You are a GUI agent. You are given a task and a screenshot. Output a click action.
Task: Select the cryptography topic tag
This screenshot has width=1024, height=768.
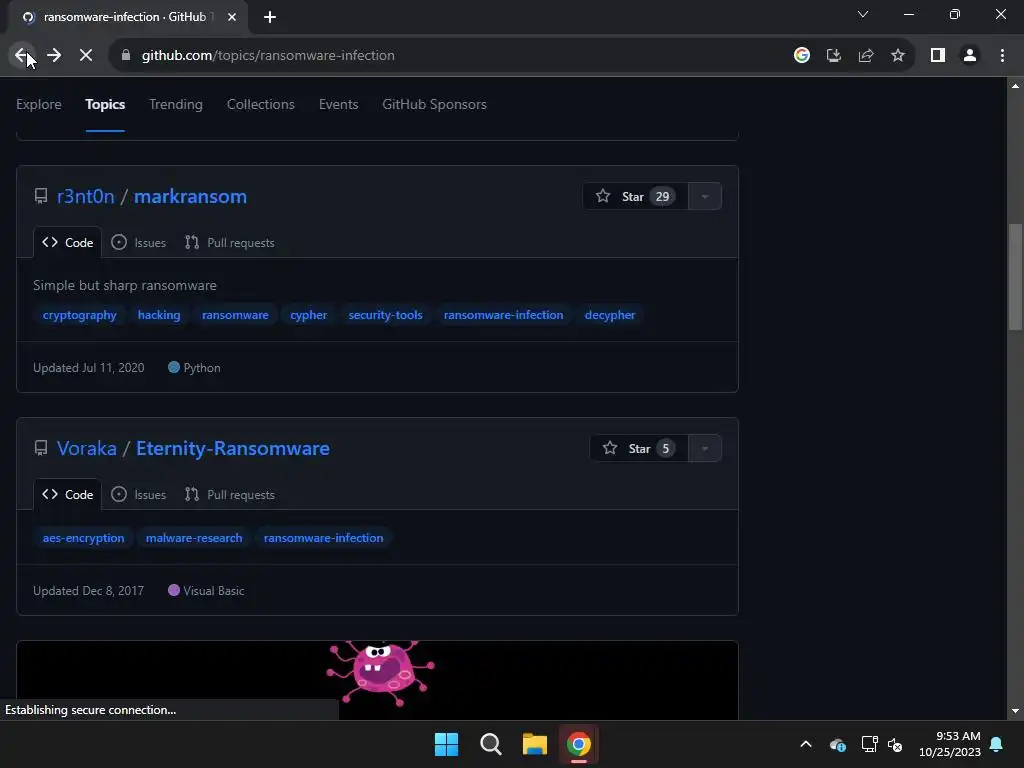tap(80, 315)
